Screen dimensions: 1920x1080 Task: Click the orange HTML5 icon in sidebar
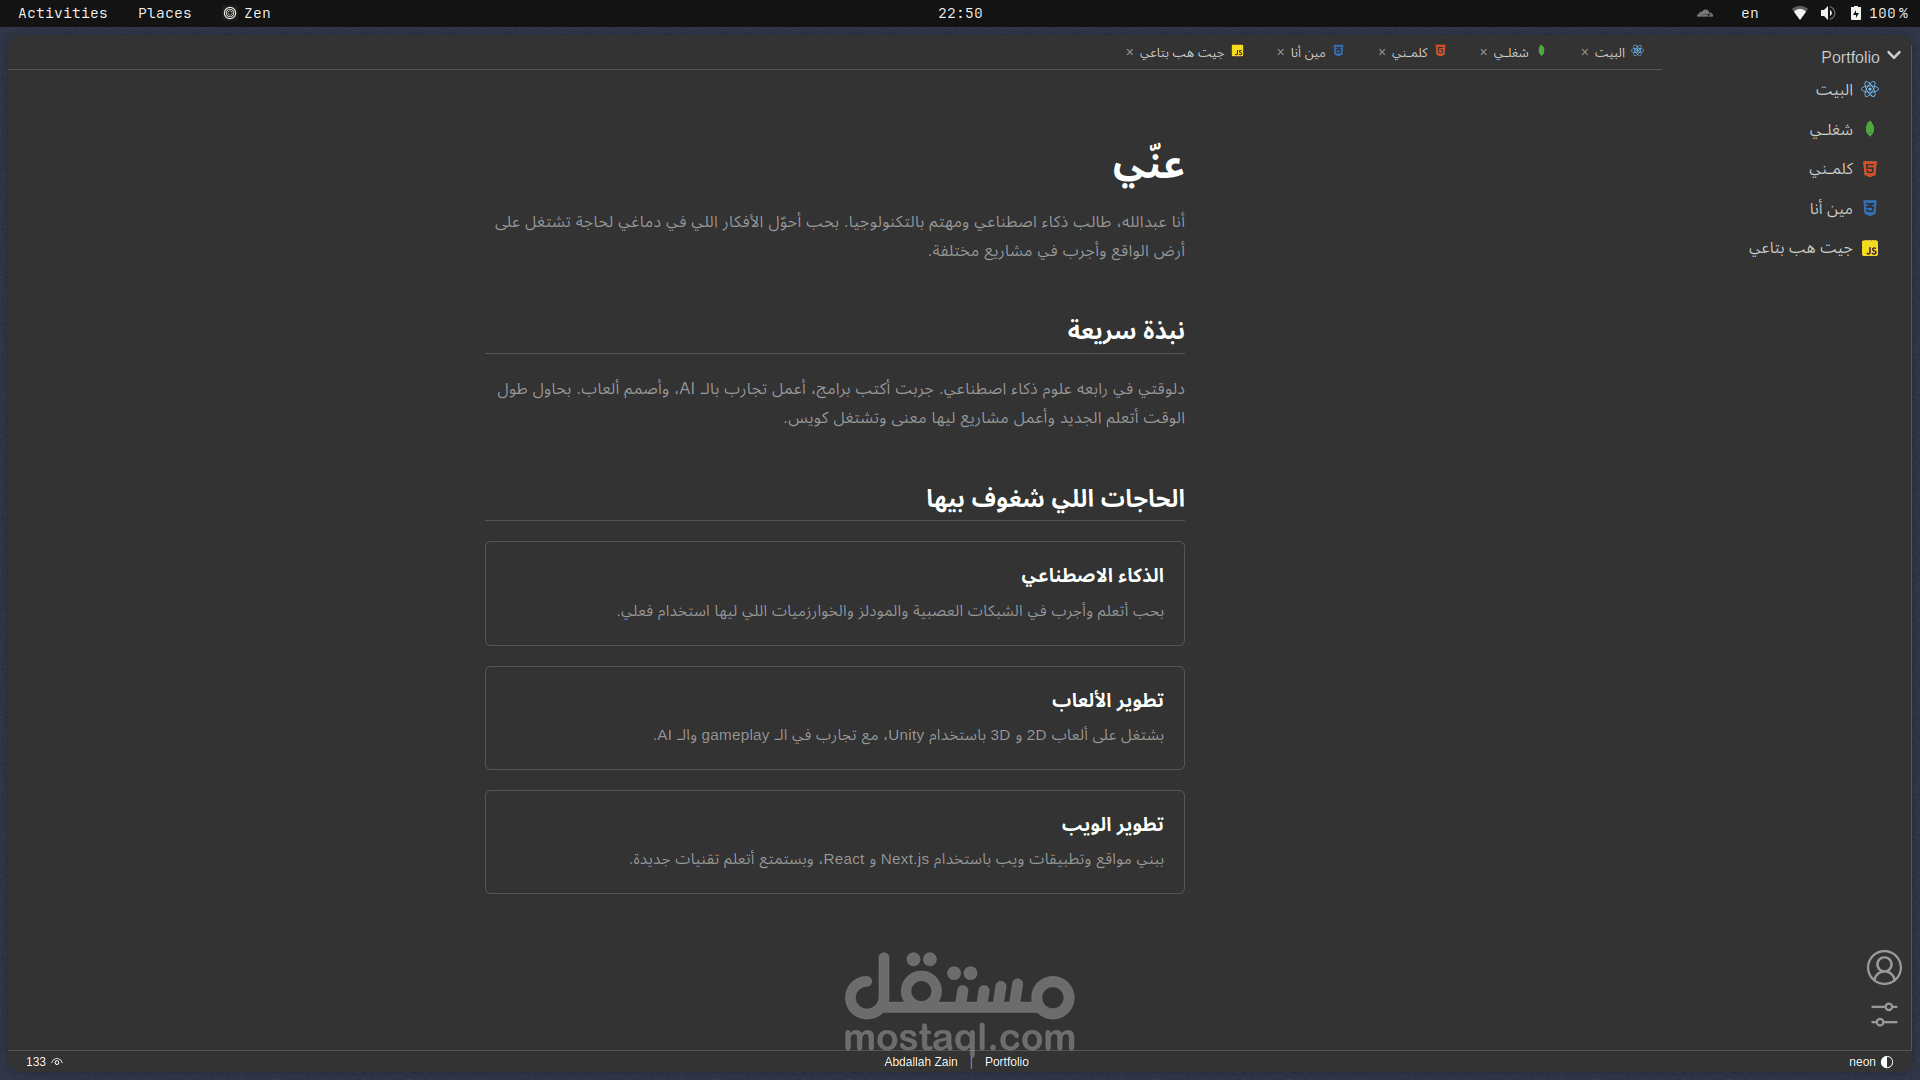tap(1870, 169)
